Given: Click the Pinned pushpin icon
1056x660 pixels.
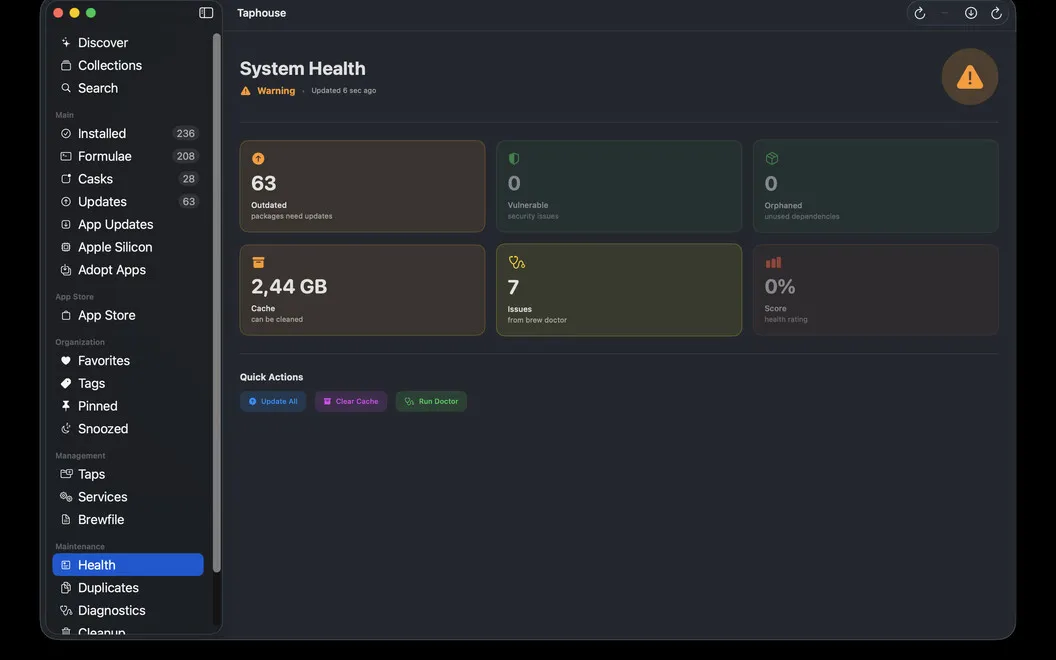Looking at the screenshot, I should [x=66, y=406].
